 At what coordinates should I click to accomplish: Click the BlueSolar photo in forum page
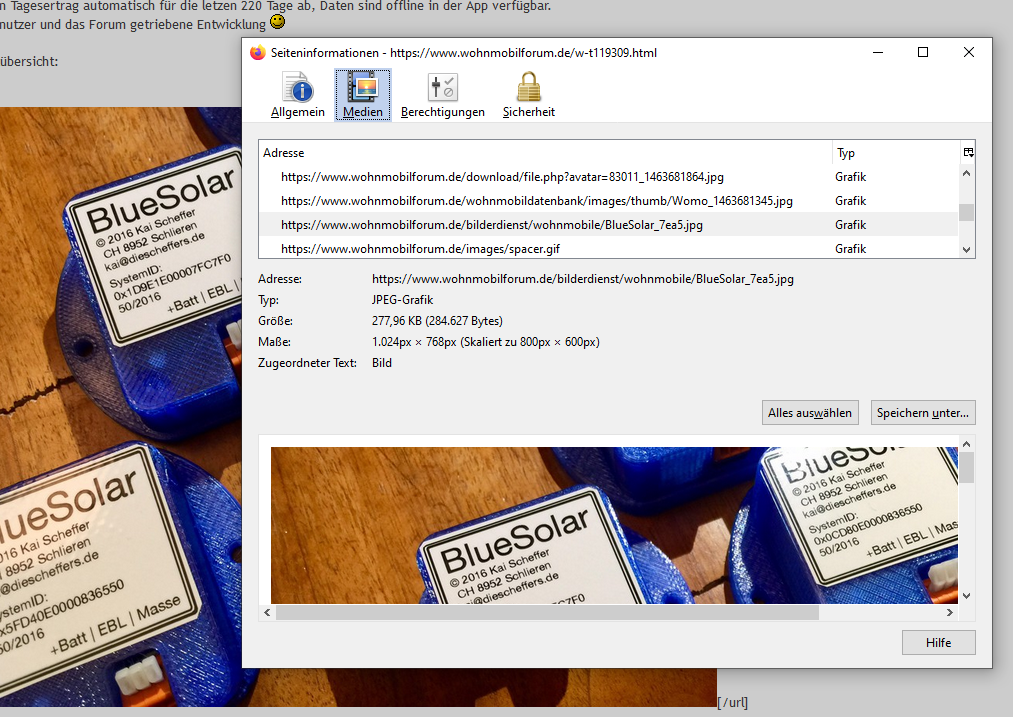121,407
